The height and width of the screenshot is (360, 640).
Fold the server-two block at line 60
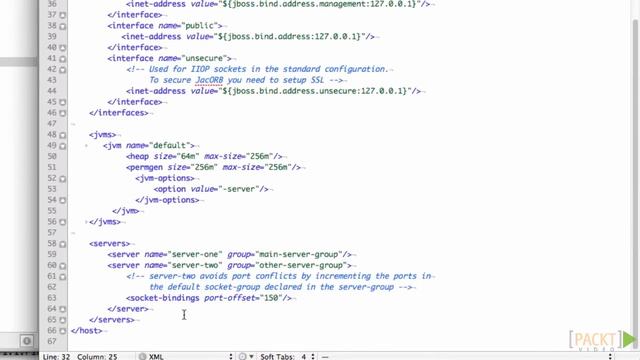click(x=62, y=266)
